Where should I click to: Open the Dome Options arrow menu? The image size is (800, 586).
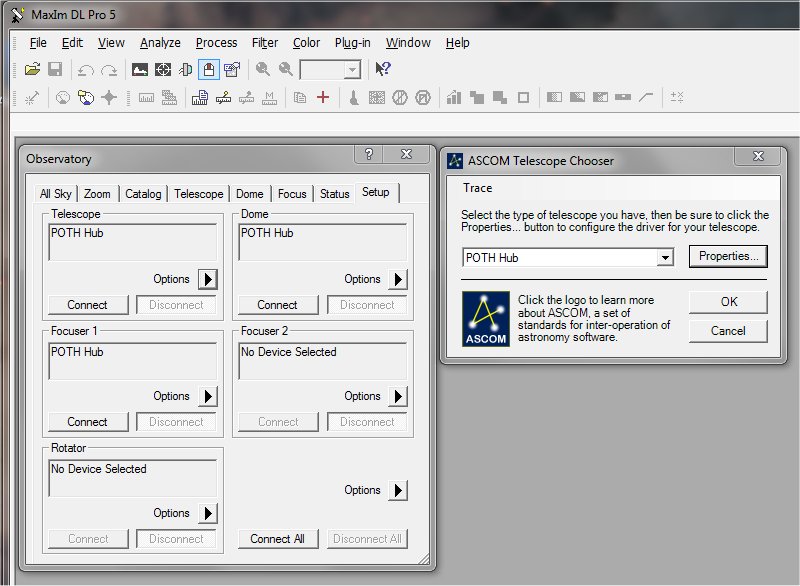(398, 279)
